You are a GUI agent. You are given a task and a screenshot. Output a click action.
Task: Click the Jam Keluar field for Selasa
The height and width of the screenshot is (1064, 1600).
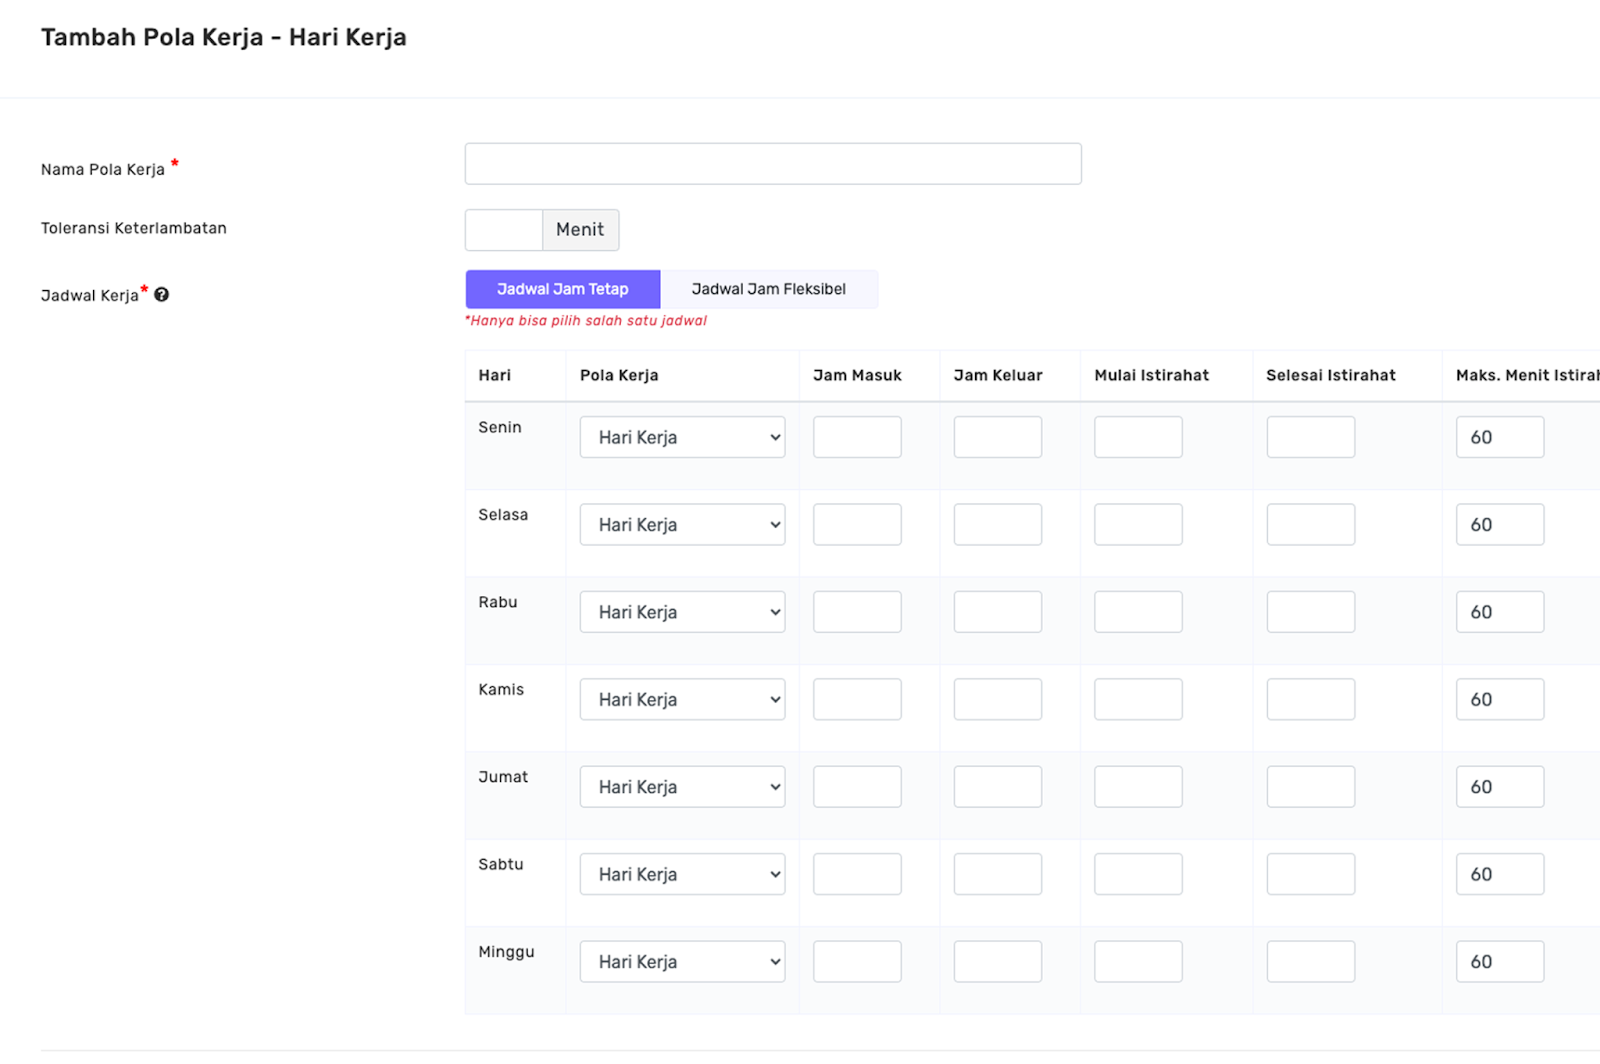(997, 524)
